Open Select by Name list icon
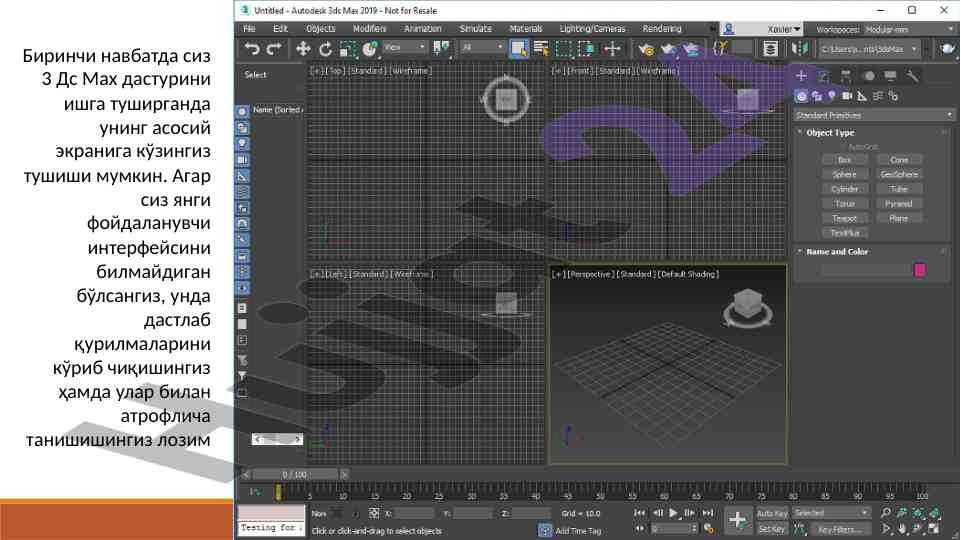Screen dimensions: 961x540 pyautogui.click(x=541, y=48)
